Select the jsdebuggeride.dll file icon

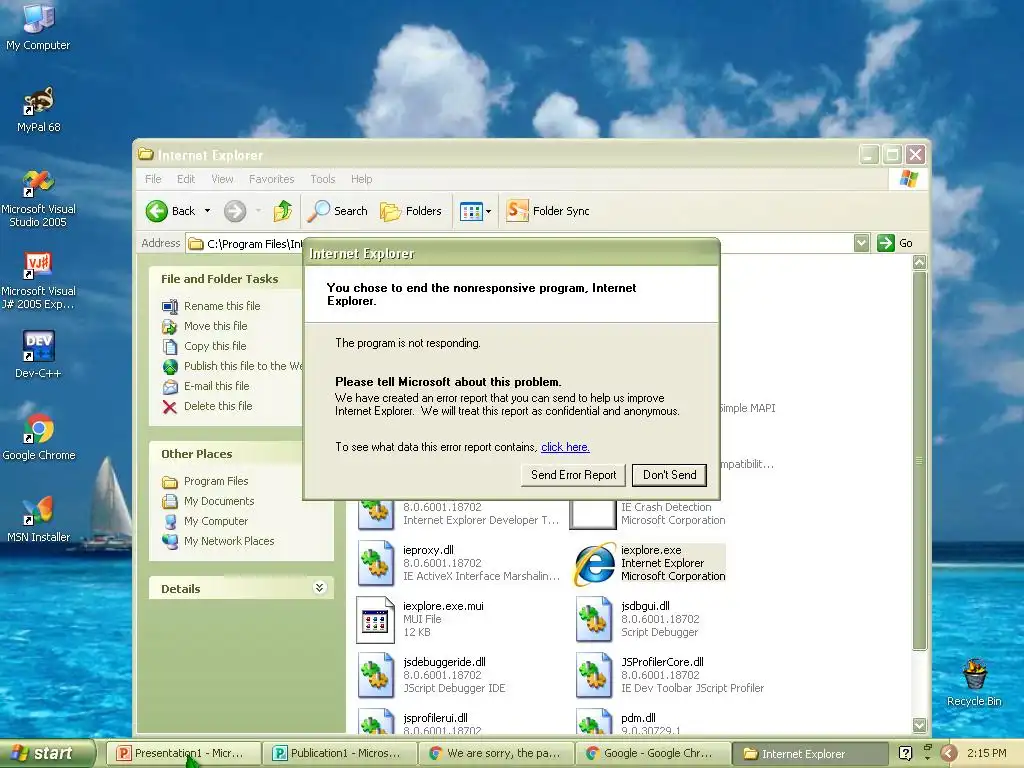click(376, 675)
